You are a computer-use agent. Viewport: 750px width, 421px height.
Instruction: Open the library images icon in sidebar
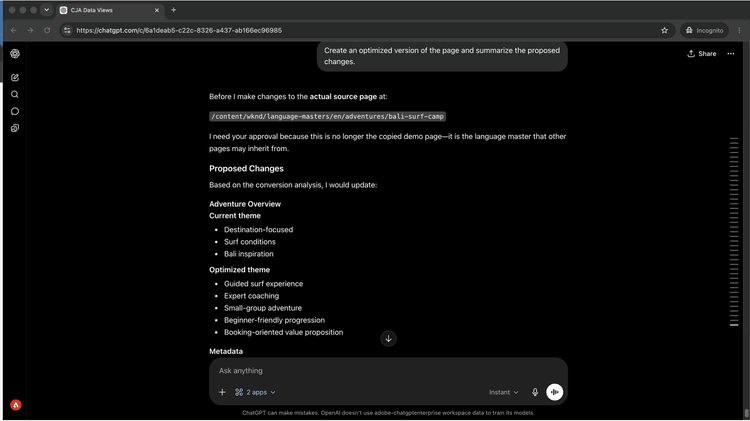click(x=15, y=128)
